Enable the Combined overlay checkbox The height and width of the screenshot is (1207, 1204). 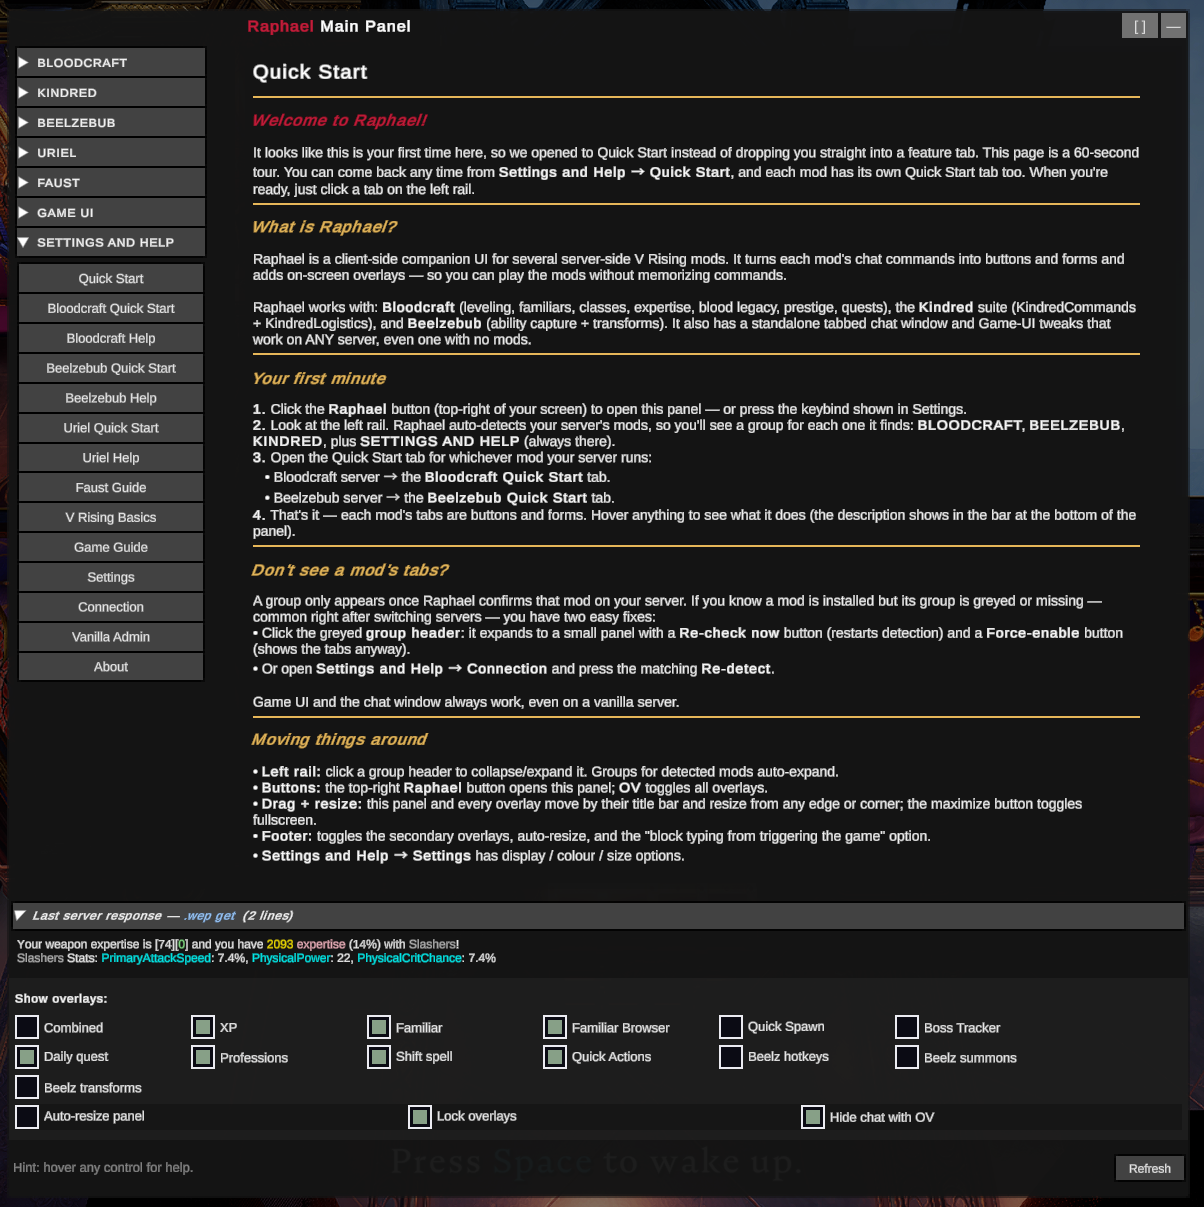coord(27,1027)
